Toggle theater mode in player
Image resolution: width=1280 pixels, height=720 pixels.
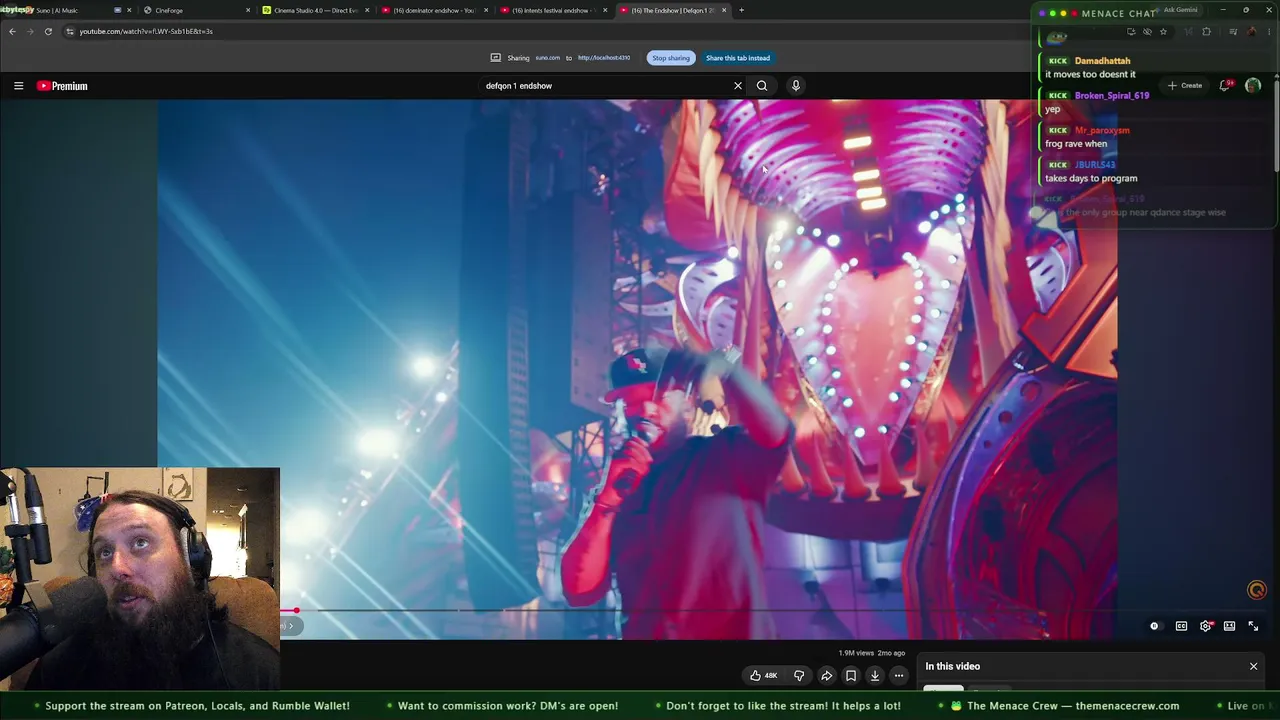pyautogui.click(x=1229, y=626)
